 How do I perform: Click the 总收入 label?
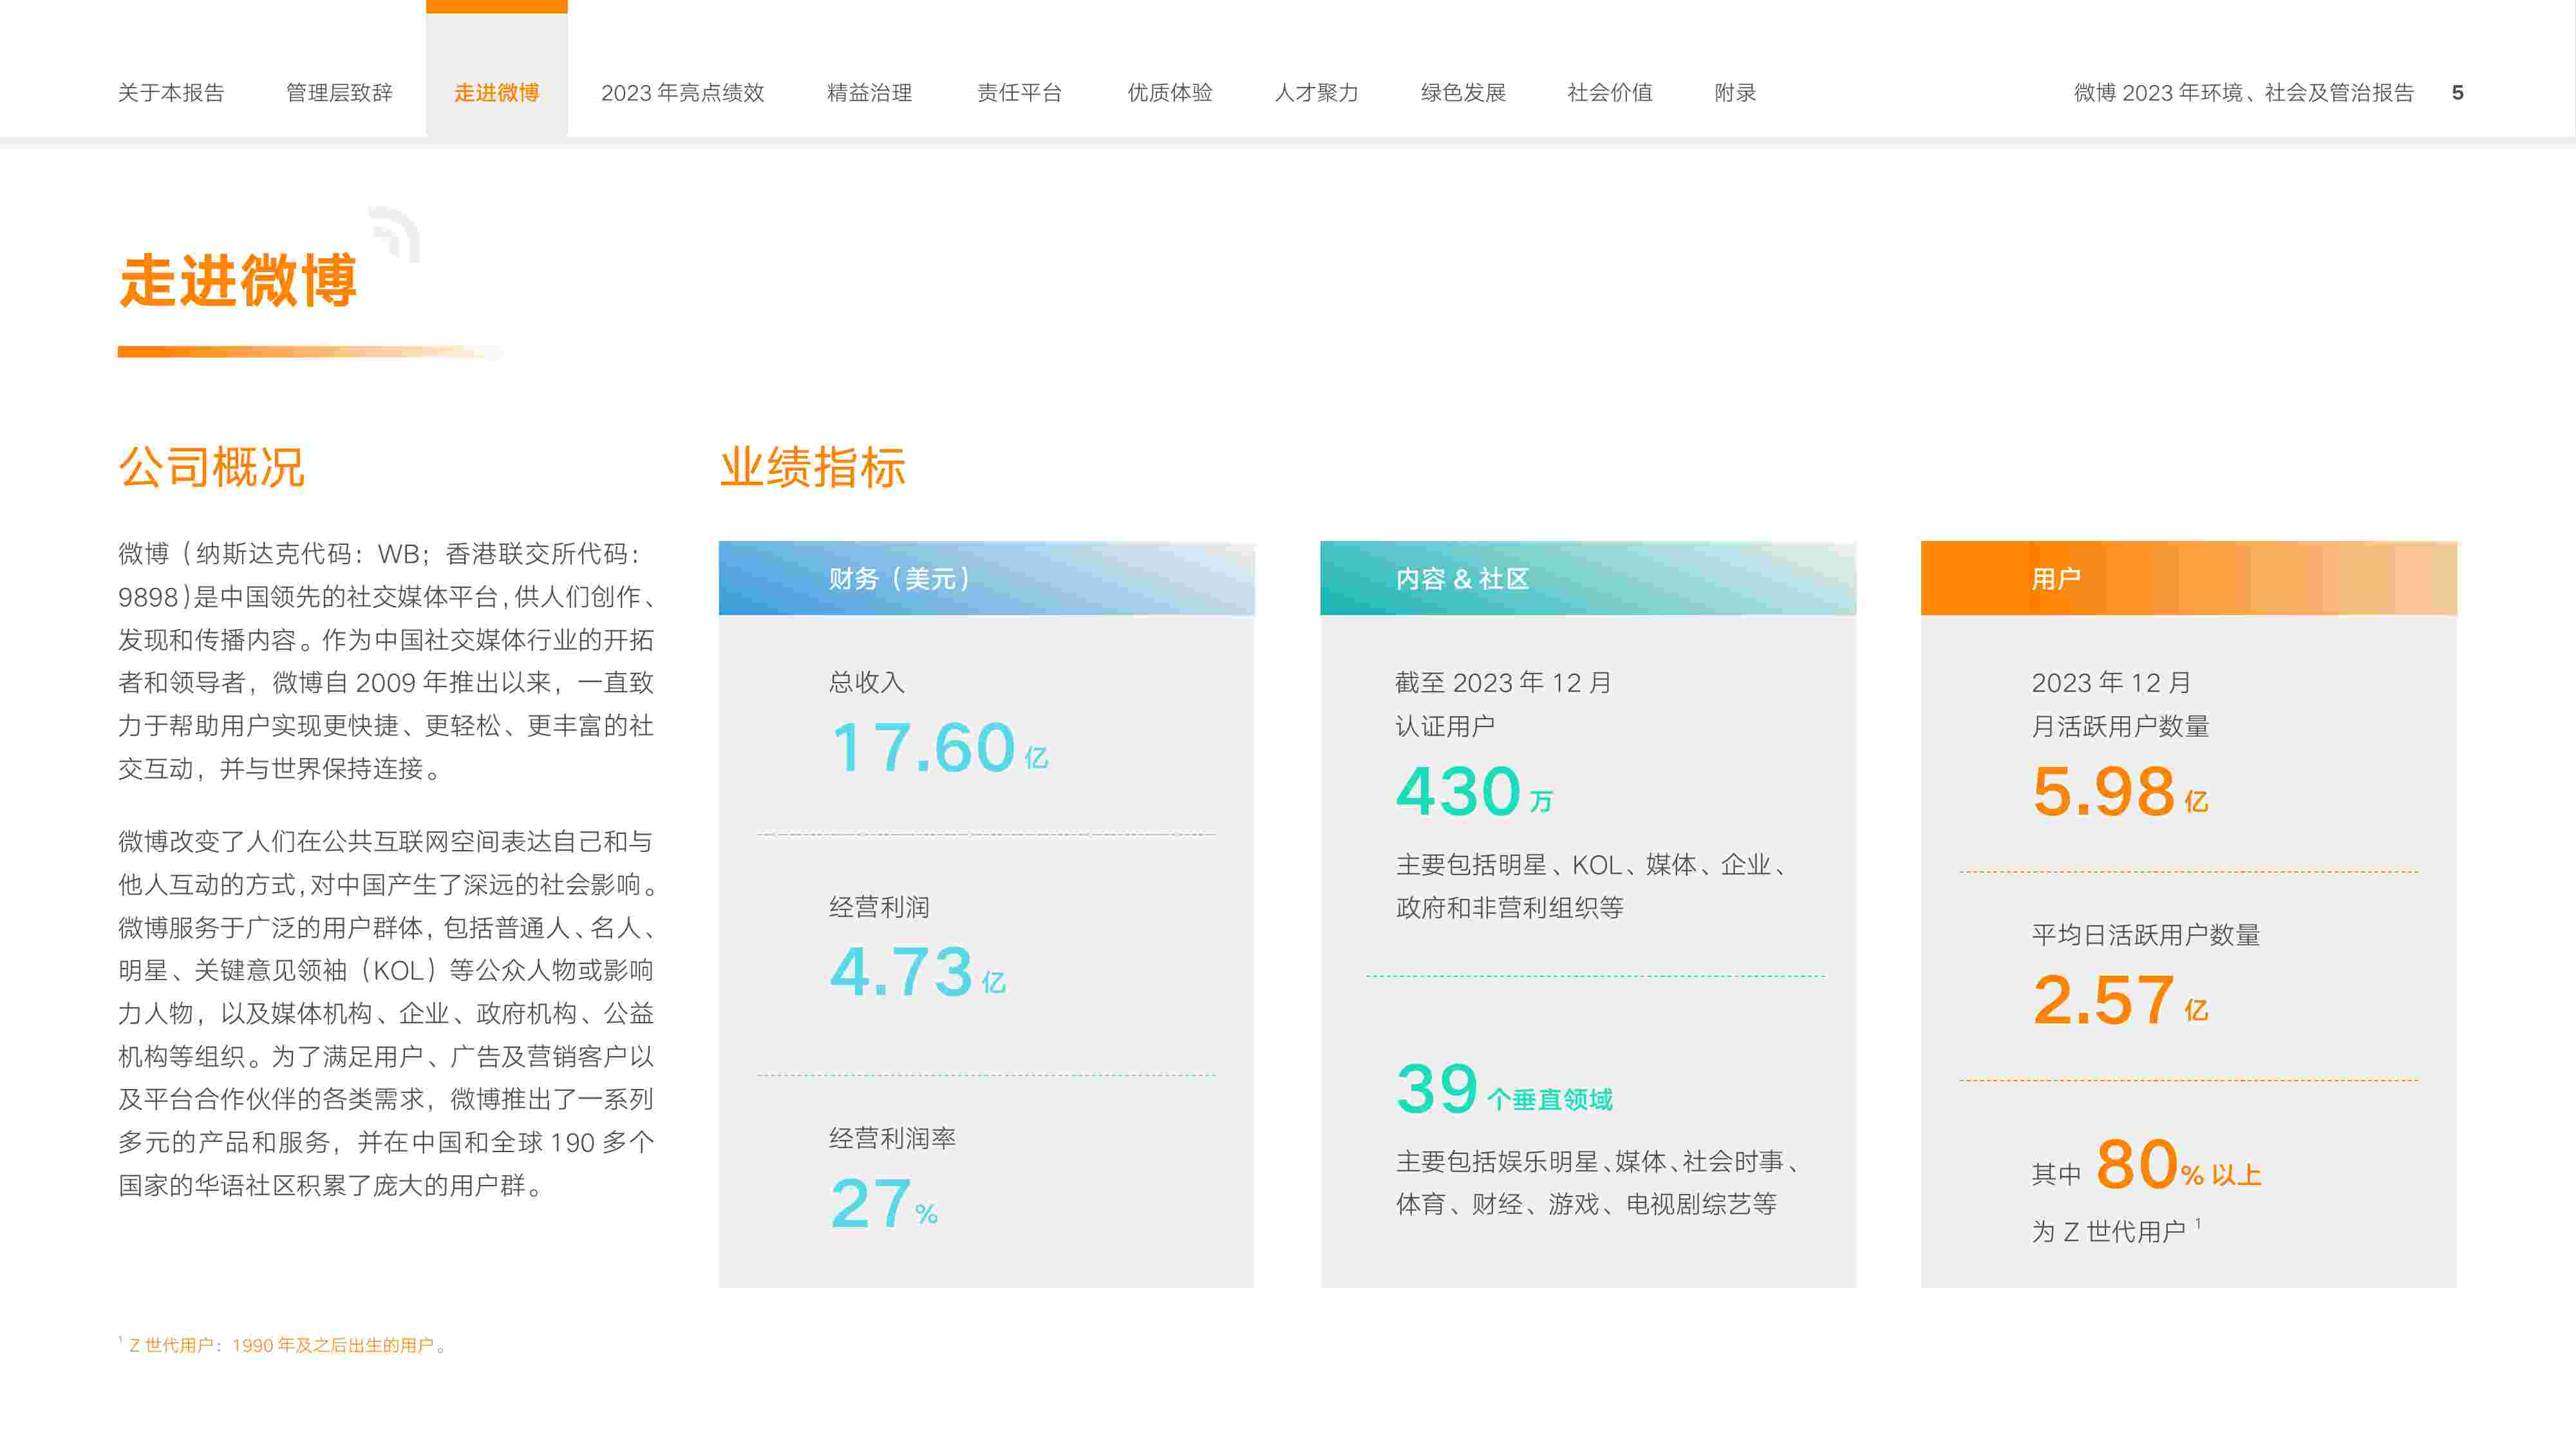tap(867, 682)
